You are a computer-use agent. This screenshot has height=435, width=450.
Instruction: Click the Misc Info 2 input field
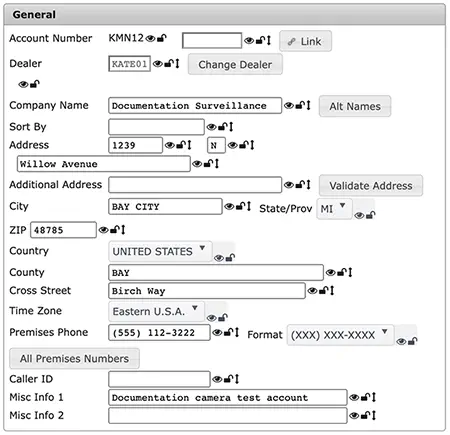(228, 415)
